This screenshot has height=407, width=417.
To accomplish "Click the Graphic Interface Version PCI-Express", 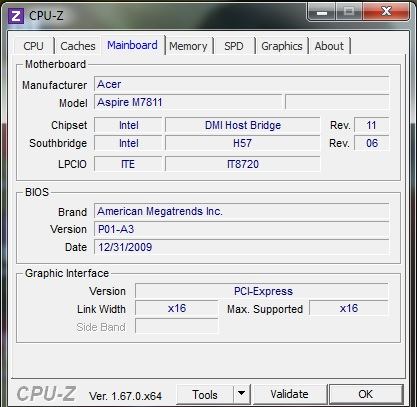I will (262, 291).
